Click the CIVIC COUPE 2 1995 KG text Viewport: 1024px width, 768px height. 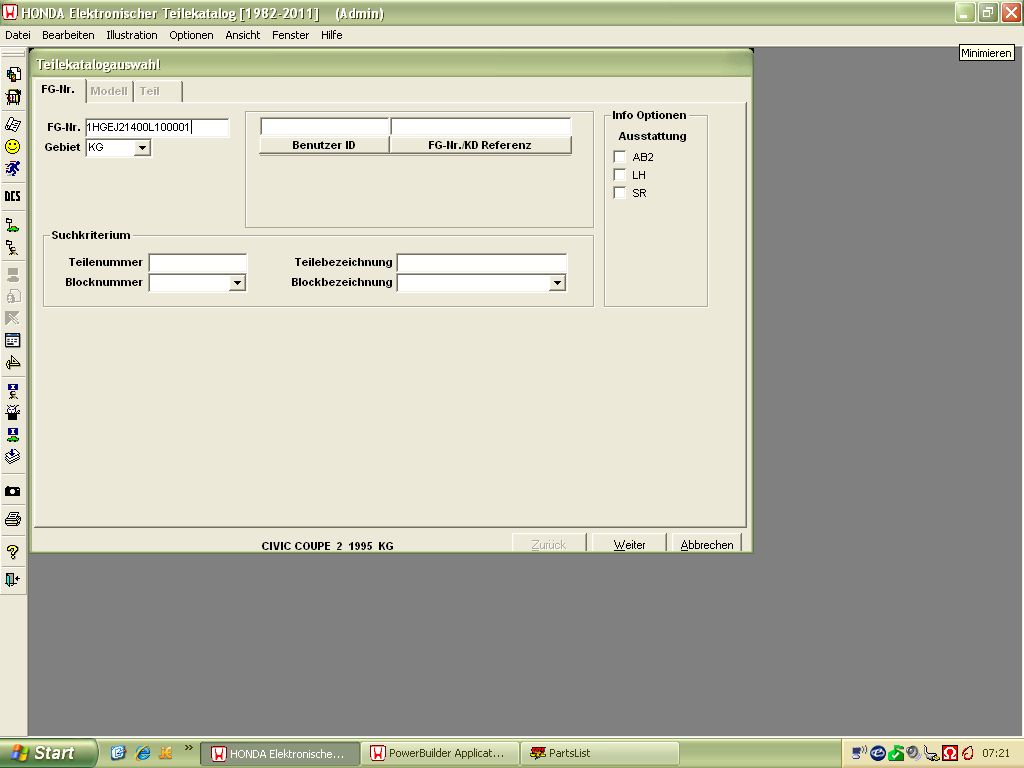pos(327,546)
